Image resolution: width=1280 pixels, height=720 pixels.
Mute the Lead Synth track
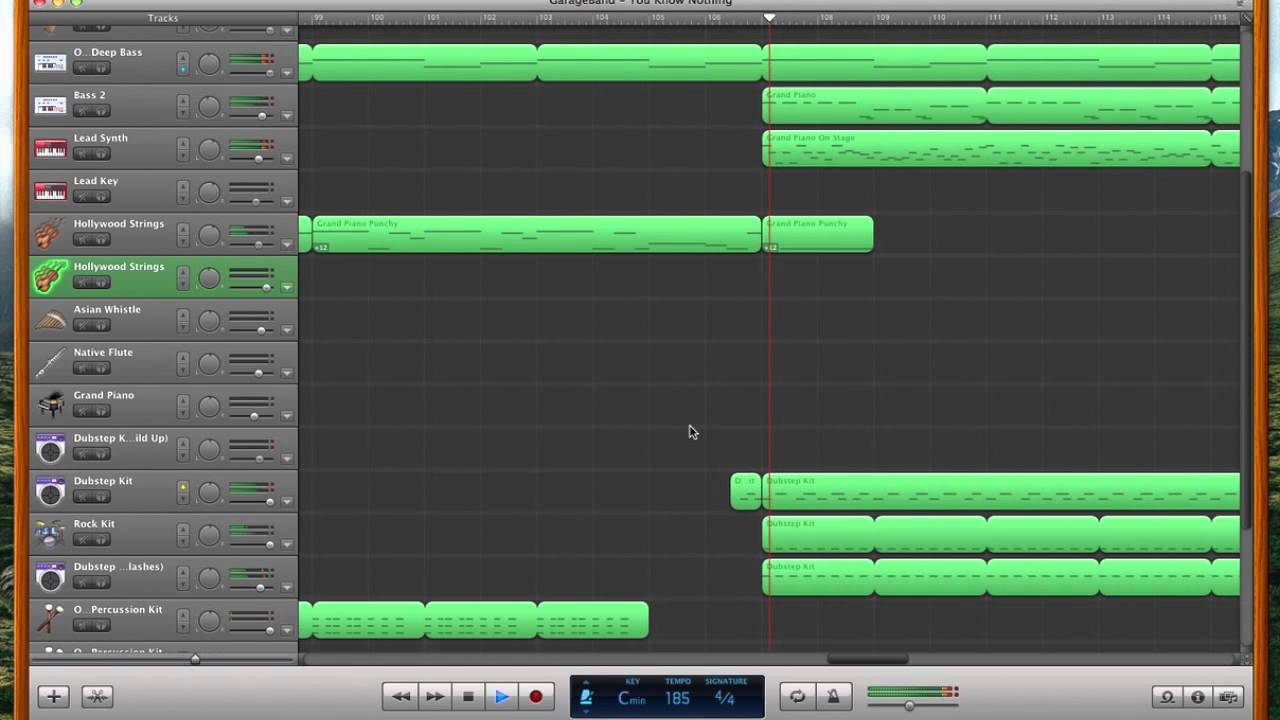83,155
